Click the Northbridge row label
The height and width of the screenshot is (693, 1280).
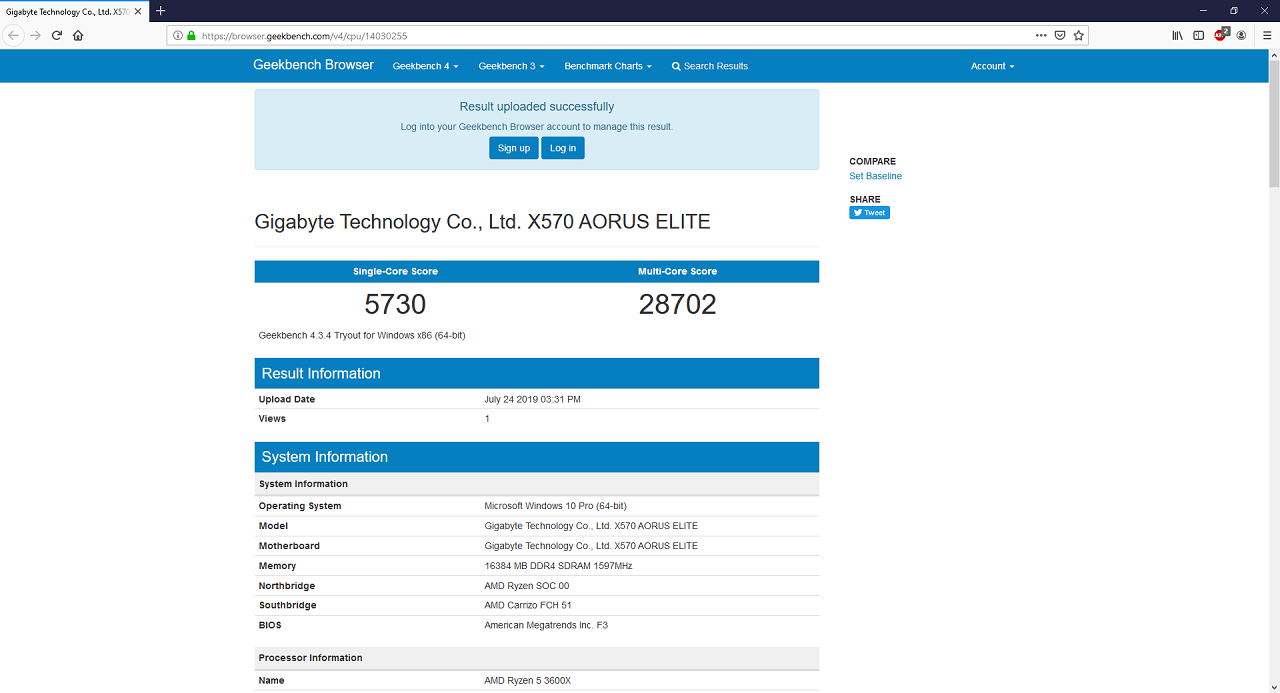287,586
